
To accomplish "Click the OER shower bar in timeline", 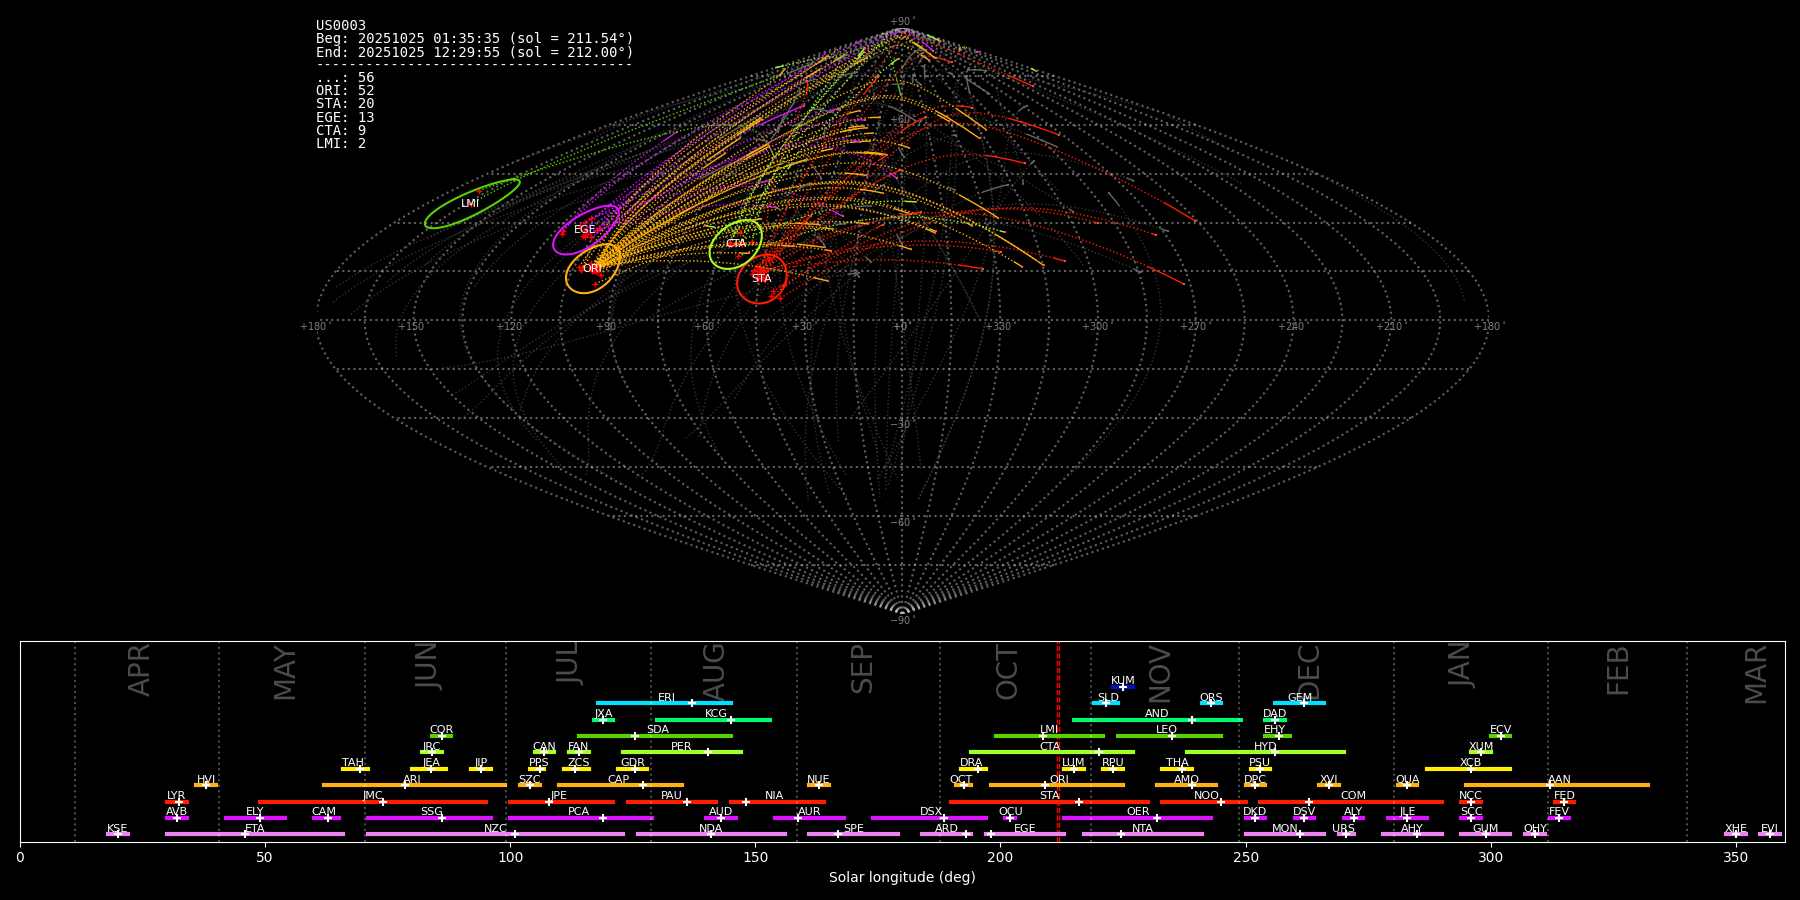I will pyautogui.click(x=1137, y=818).
